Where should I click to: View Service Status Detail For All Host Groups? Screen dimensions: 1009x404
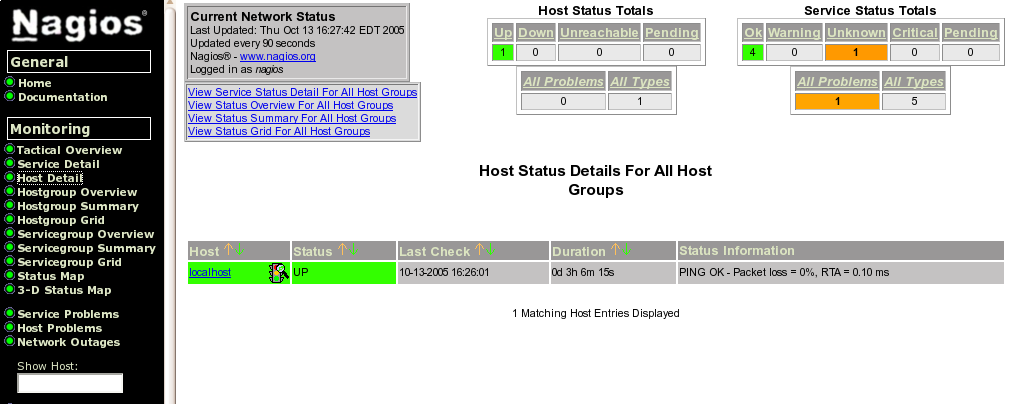pos(302,92)
